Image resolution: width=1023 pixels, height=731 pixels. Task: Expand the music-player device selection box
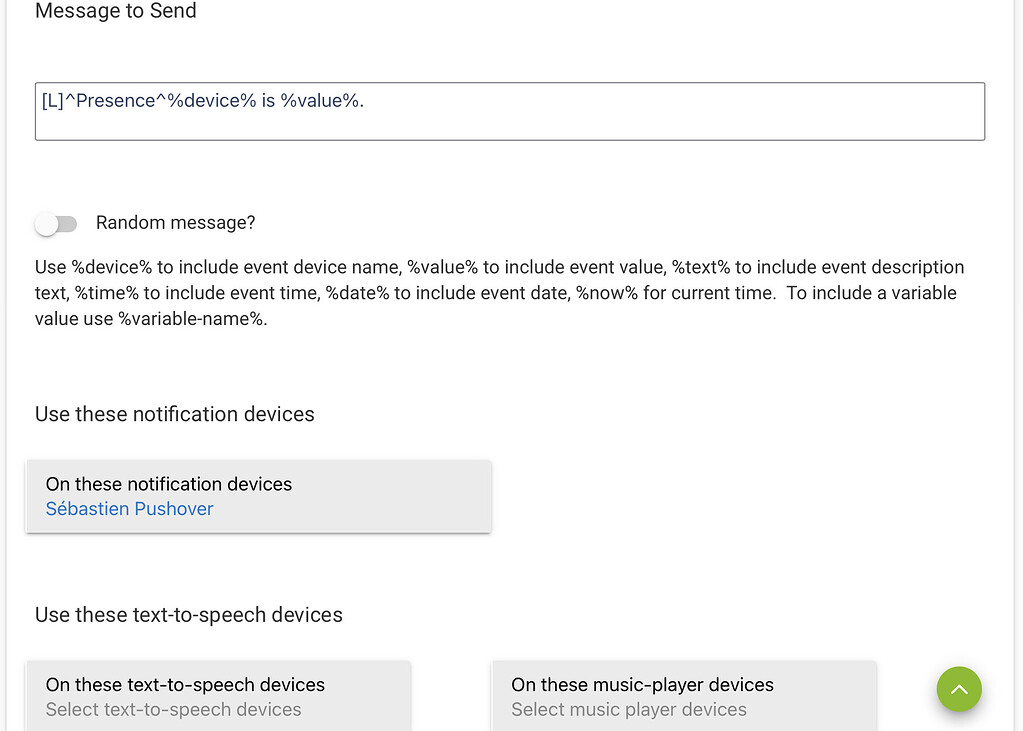click(684, 696)
